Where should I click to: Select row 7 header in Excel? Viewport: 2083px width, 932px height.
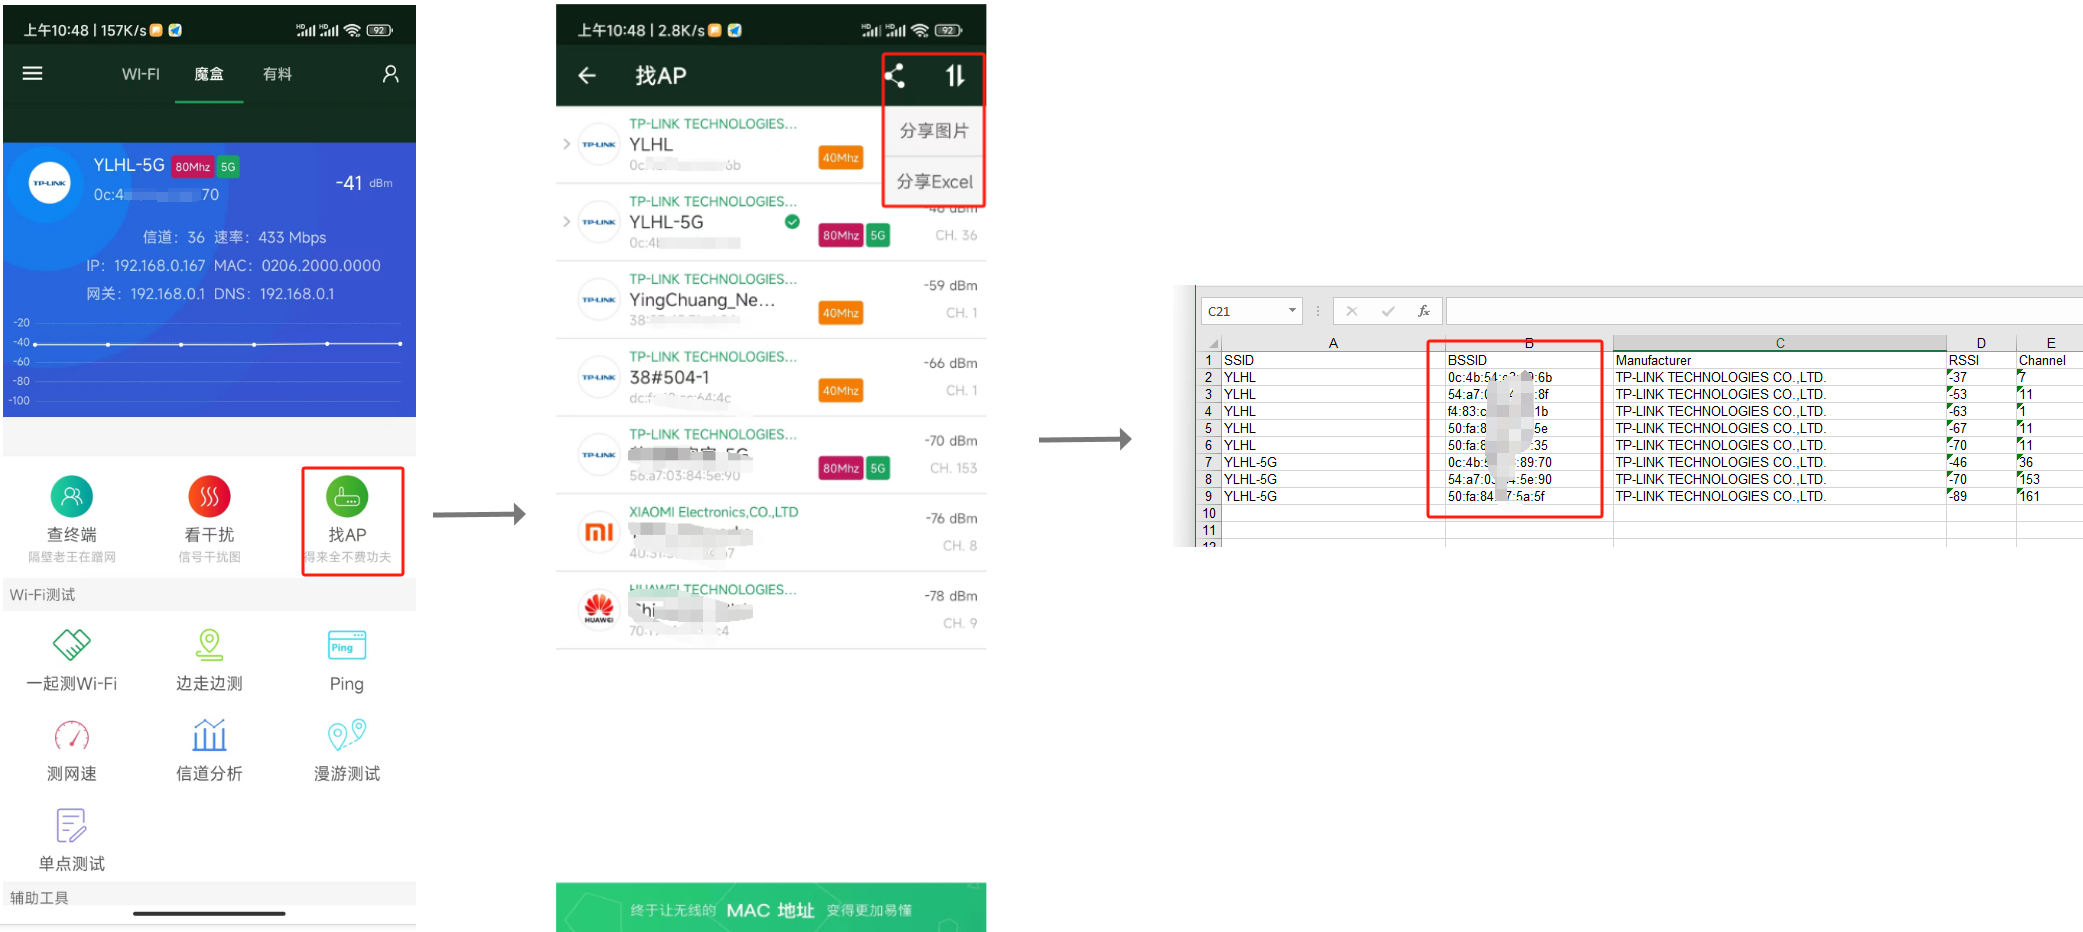pyautogui.click(x=1209, y=462)
